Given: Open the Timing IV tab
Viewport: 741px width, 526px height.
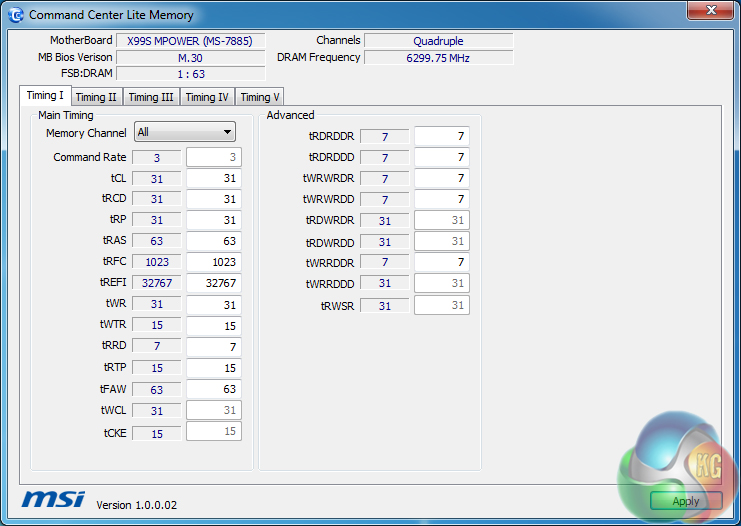Looking at the screenshot, I should pos(207,97).
